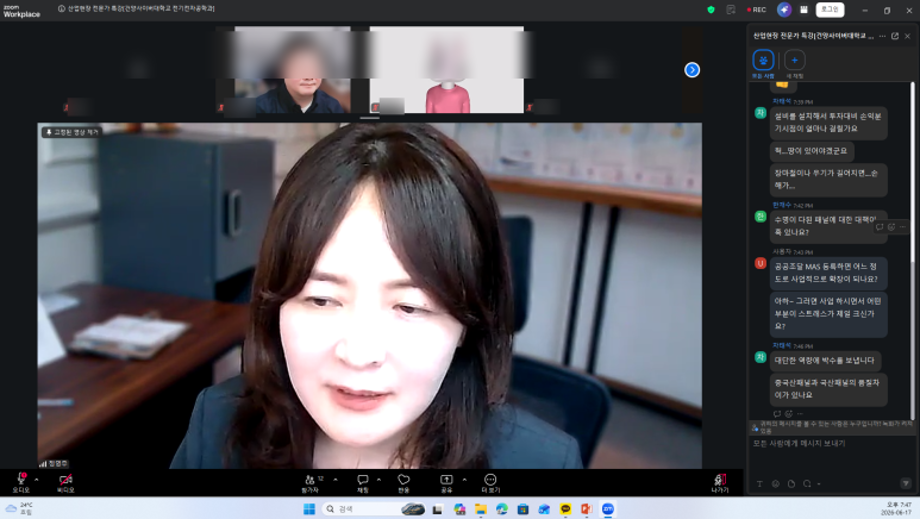Click the REC recording indicator
The height and width of the screenshot is (519, 920).
(x=757, y=9)
